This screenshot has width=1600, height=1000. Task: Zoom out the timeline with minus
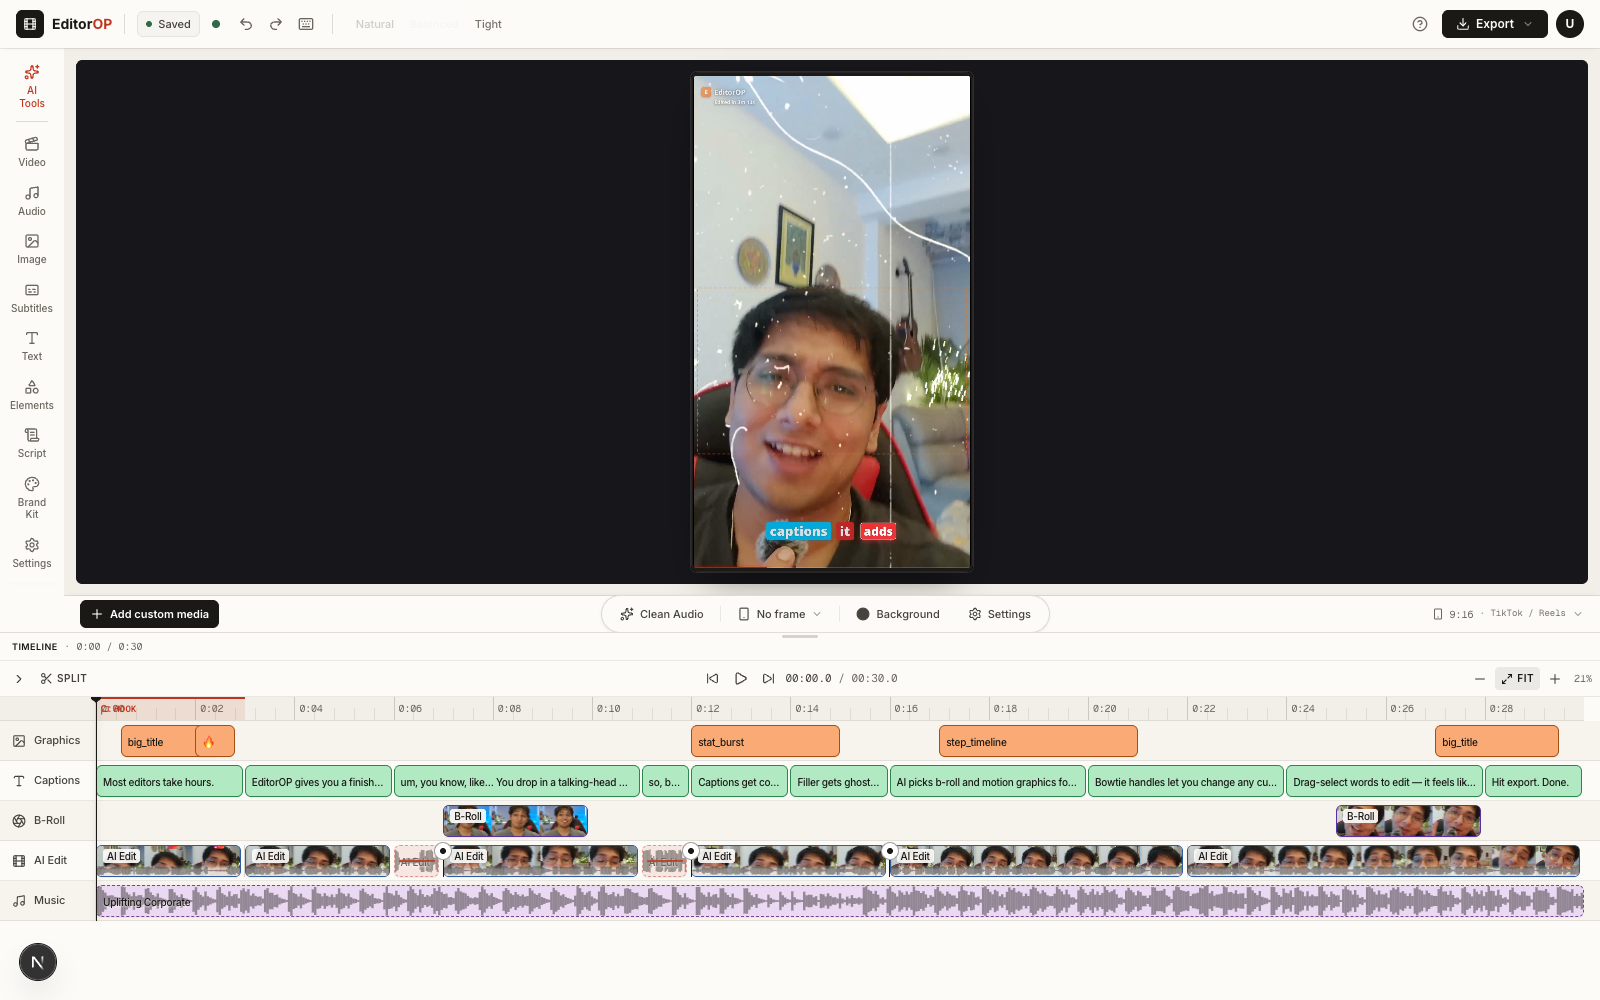[1480, 679]
